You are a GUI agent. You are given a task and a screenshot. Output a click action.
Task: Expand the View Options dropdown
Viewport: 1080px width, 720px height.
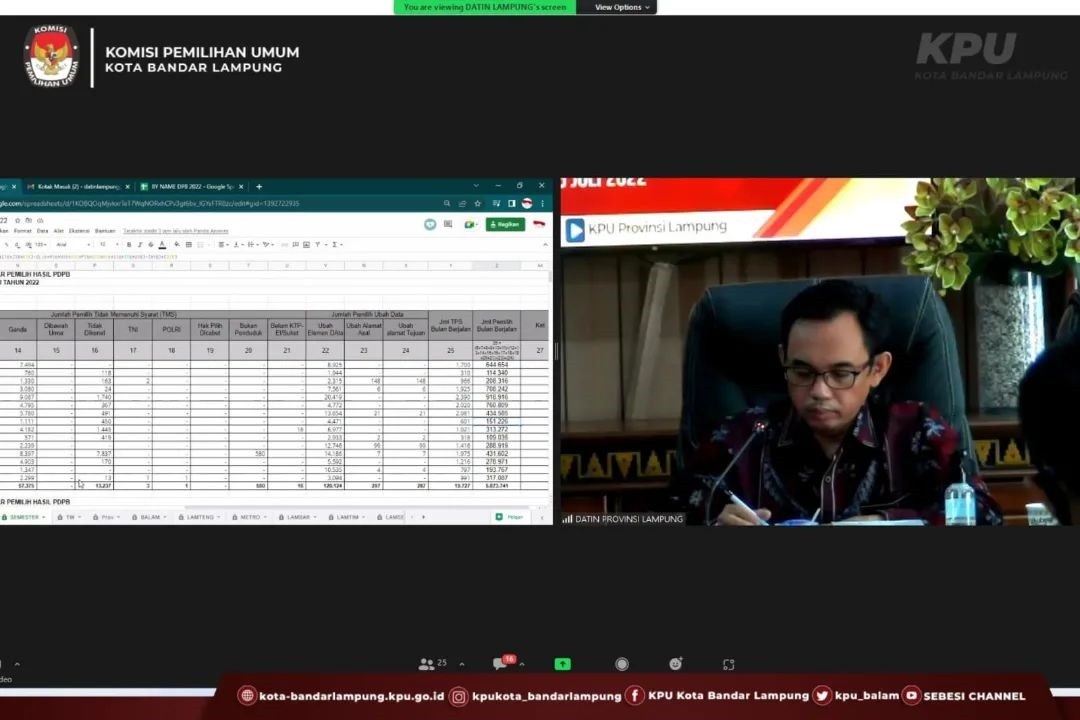tap(622, 7)
